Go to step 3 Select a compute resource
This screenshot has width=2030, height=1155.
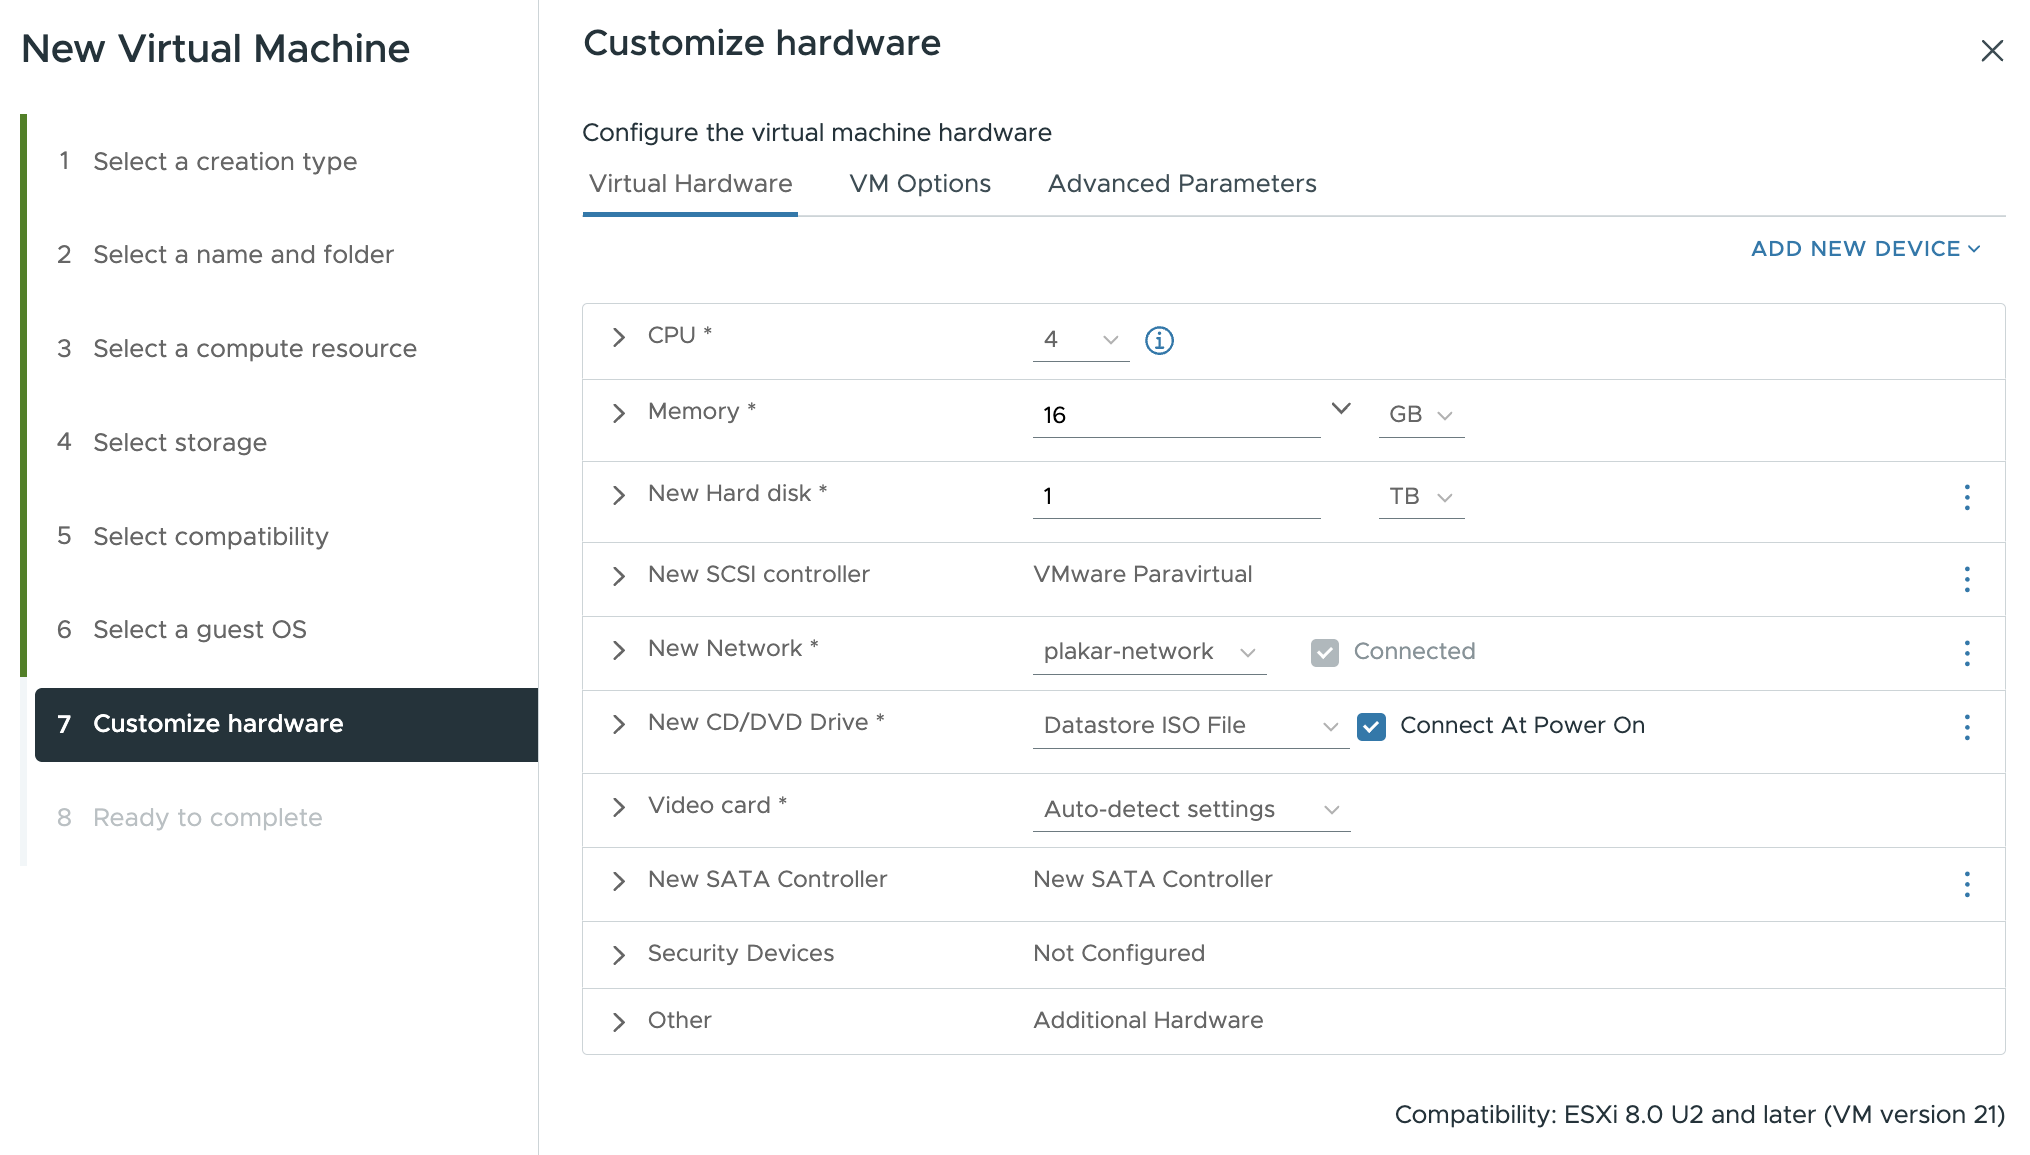(255, 349)
